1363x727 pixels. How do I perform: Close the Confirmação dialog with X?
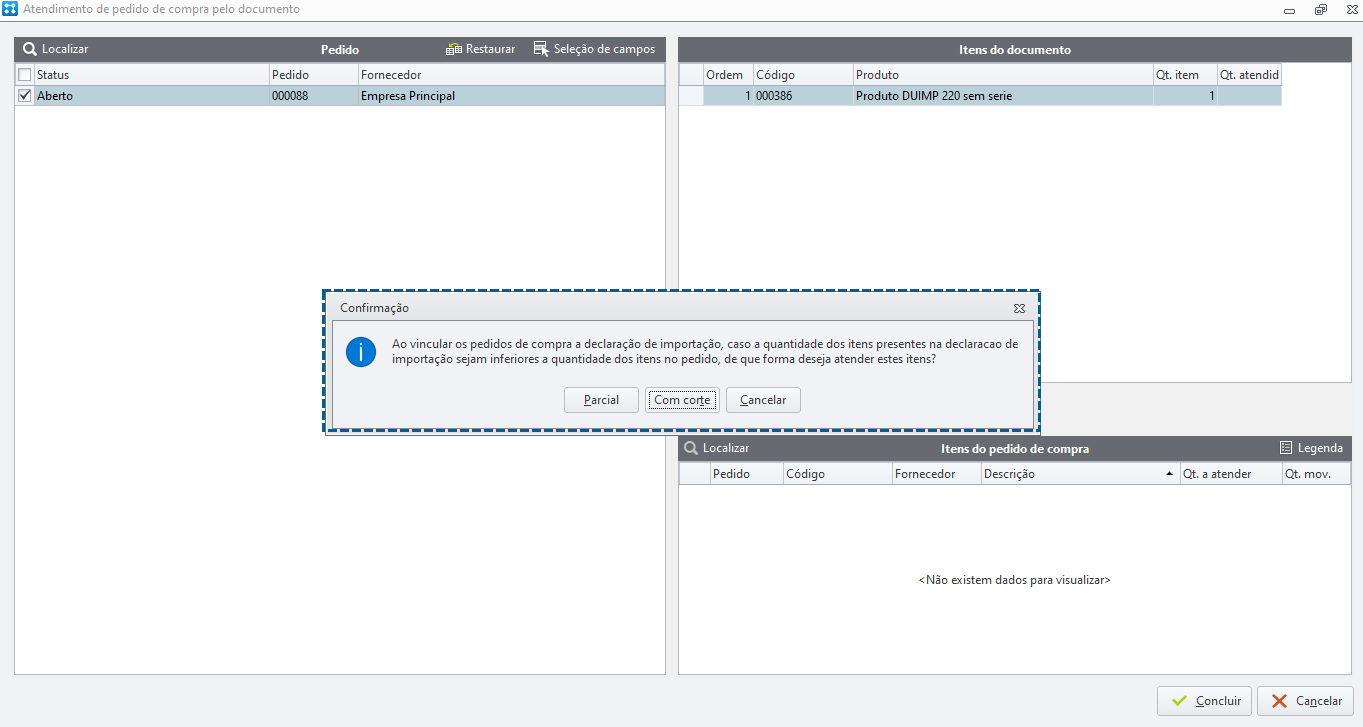pyautogui.click(x=1019, y=308)
